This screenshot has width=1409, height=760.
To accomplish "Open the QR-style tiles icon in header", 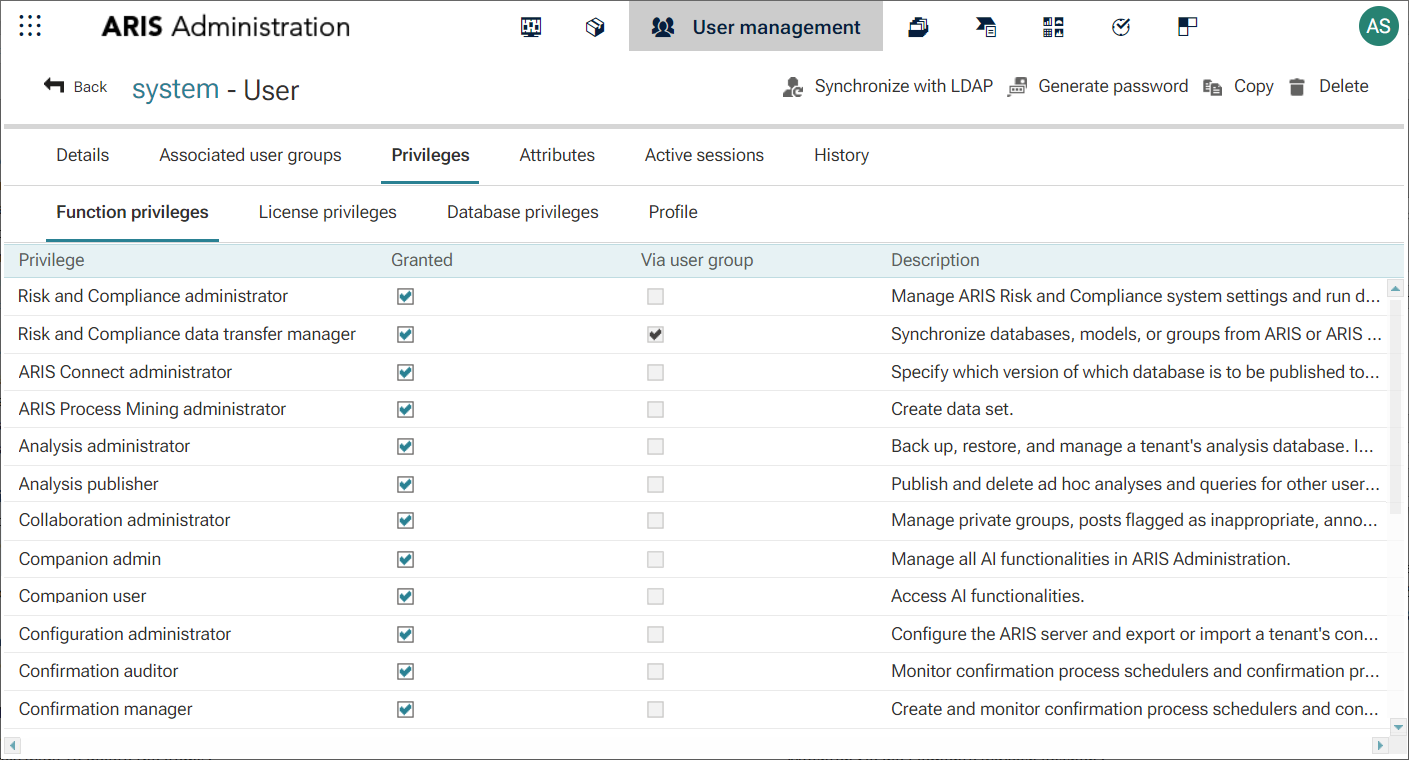I will (x=1053, y=27).
